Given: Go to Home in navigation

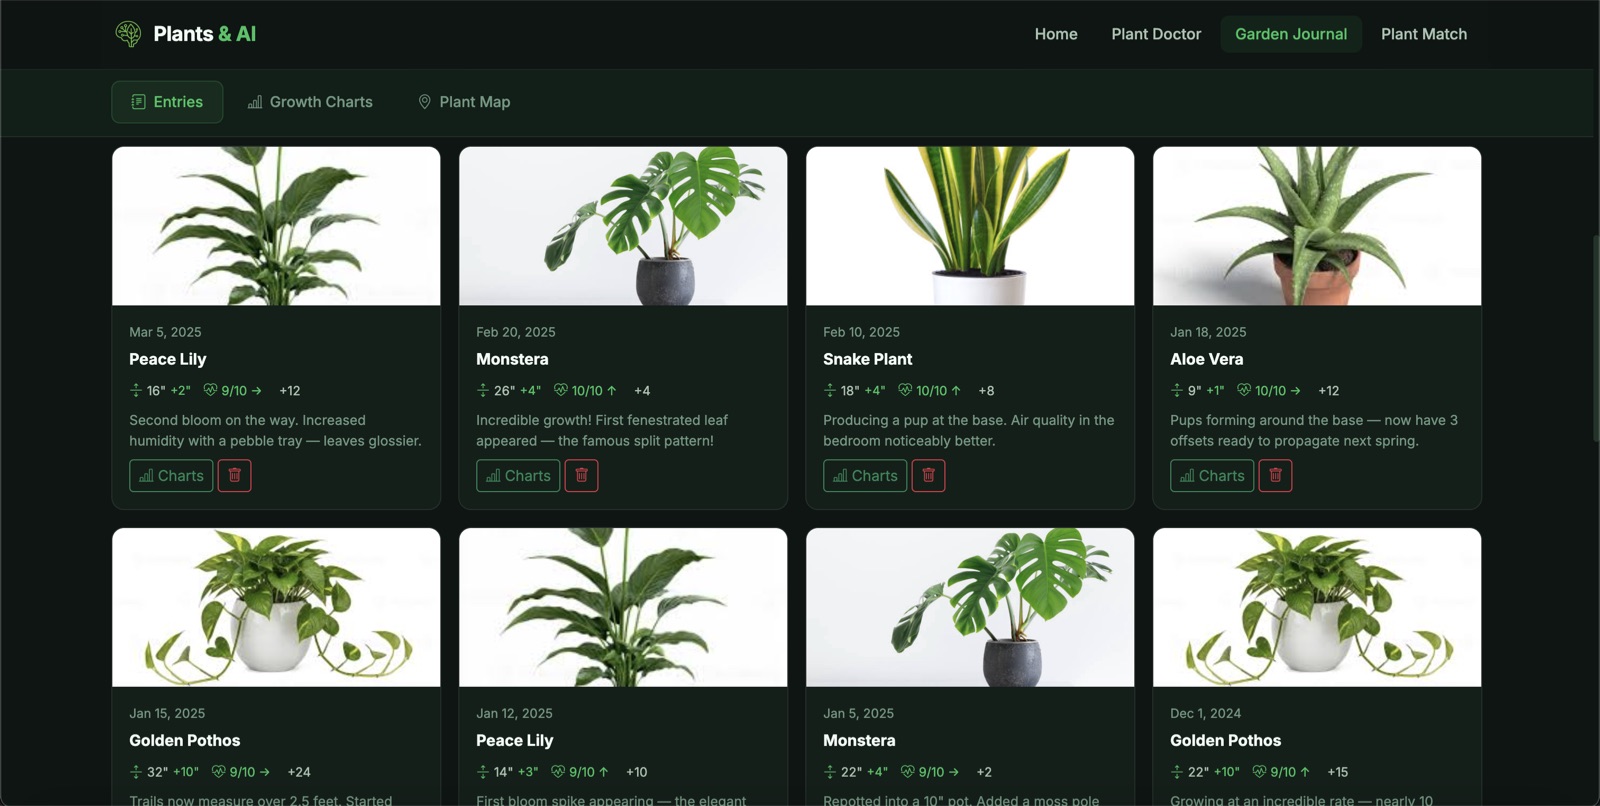Looking at the screenshot, I should 1056,34.
